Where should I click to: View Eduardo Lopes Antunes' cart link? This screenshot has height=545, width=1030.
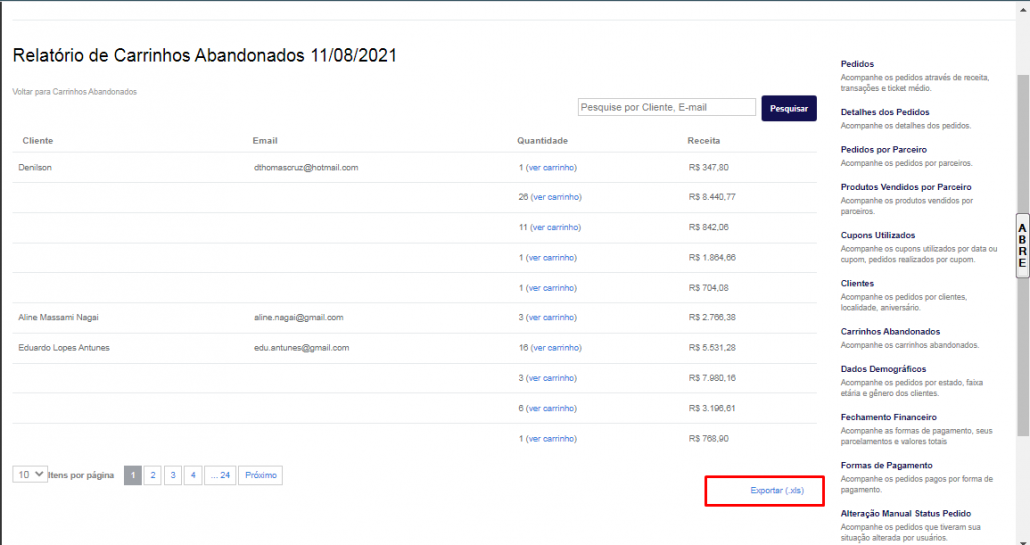(x=555, y=348)
